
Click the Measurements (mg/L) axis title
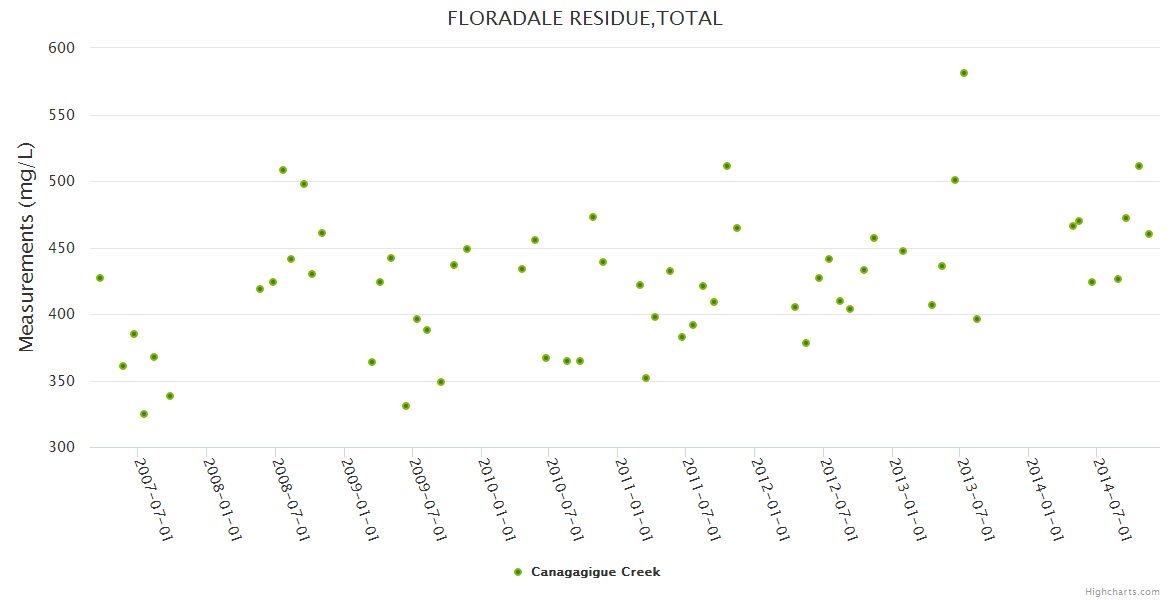[27, 247]
